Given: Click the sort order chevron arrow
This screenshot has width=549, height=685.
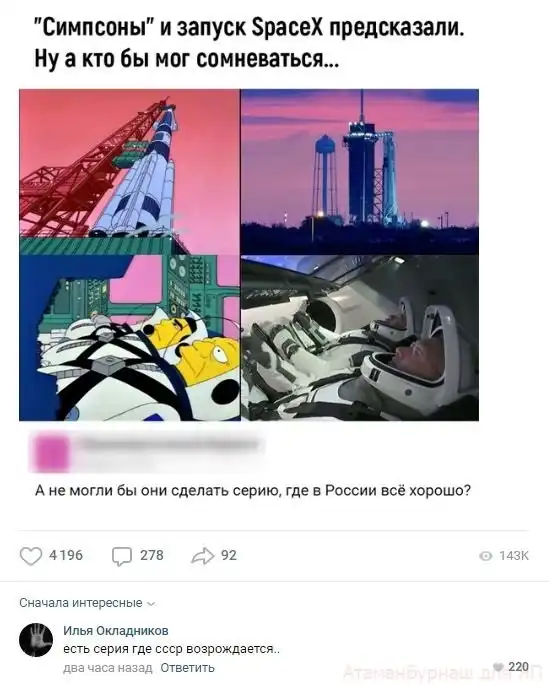Looking at the screenshot, I should (151, 604).
